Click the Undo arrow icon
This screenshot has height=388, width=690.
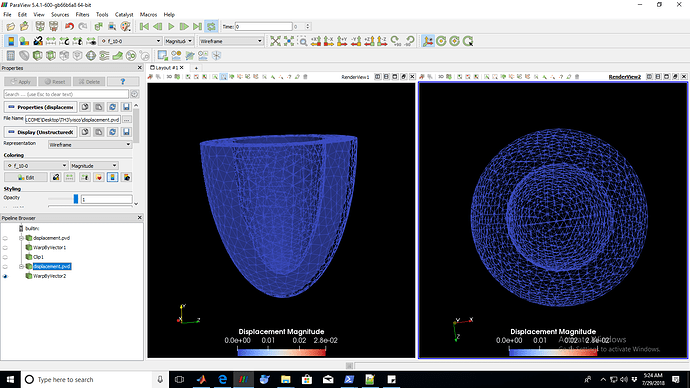pyautogui.click(x=69, y=26)
